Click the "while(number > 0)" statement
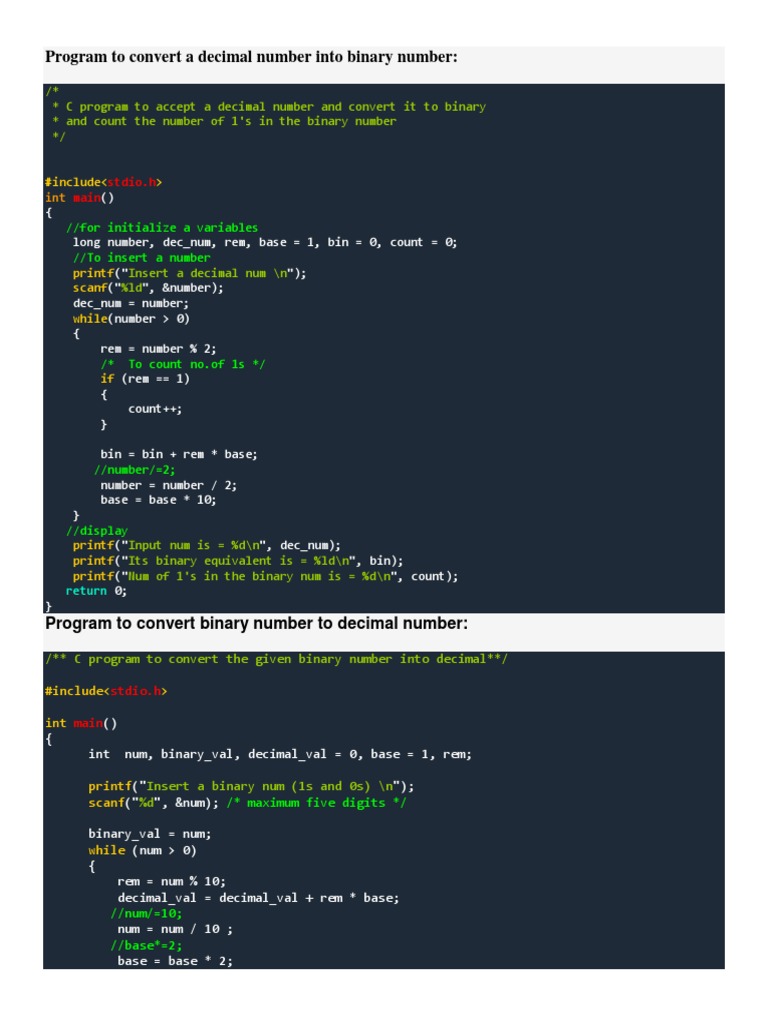 (x=131, y=319)
